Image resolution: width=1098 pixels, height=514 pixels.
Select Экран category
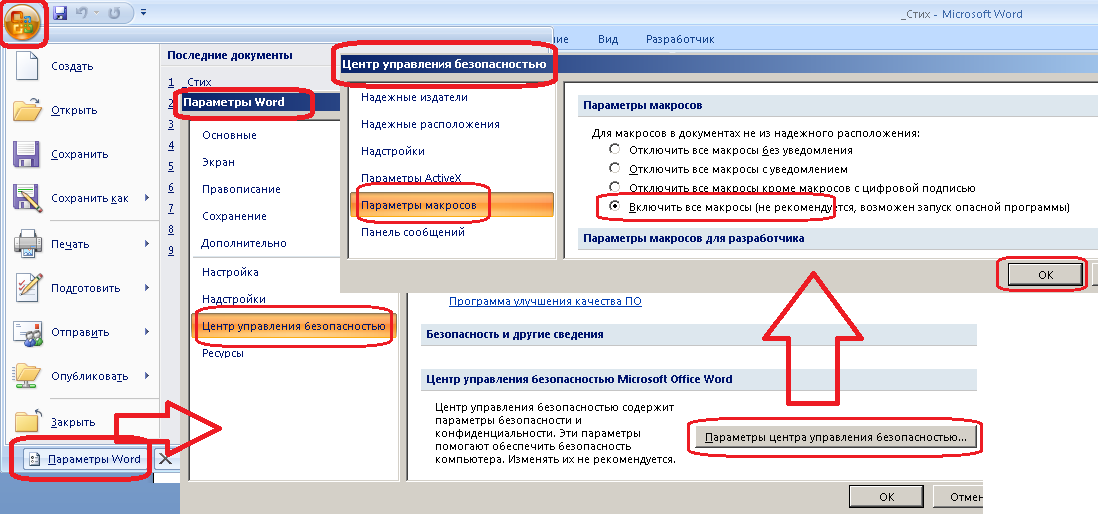pos(218,162)
